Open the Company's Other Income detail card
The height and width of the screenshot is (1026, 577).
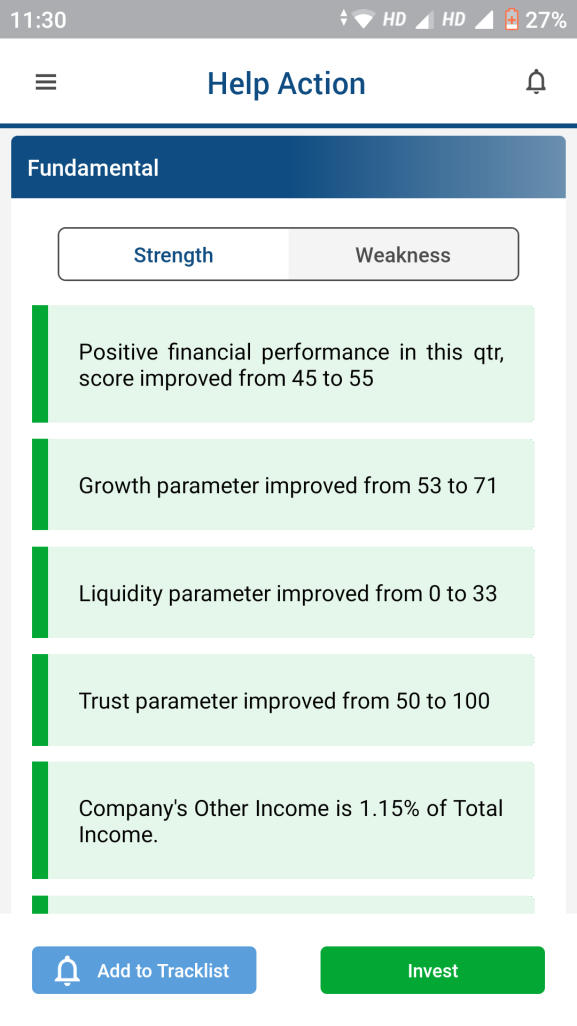[x=290, y=820]
